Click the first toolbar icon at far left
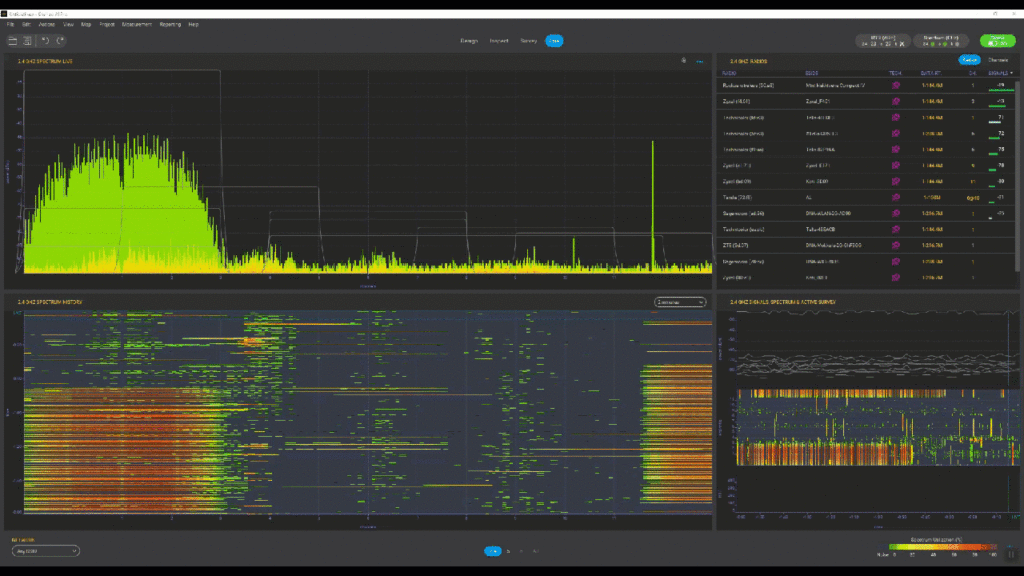 13,41
